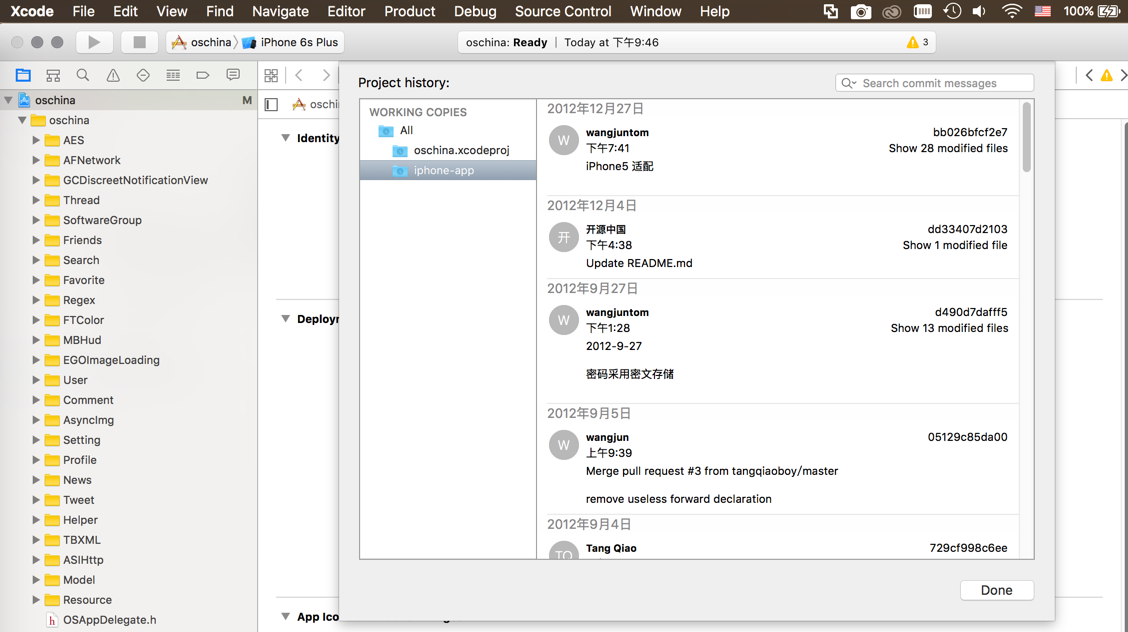Open the iPhone 6s Plus destination selector
This screenshot has height=632, width=1128.
[x=291, y=42]
